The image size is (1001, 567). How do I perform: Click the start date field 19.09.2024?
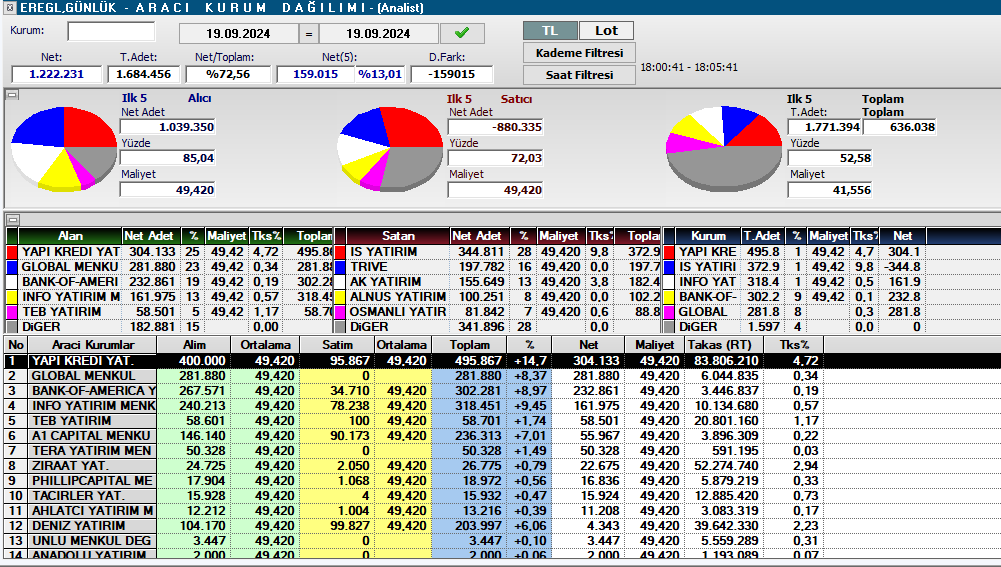[x=238, y=33]
